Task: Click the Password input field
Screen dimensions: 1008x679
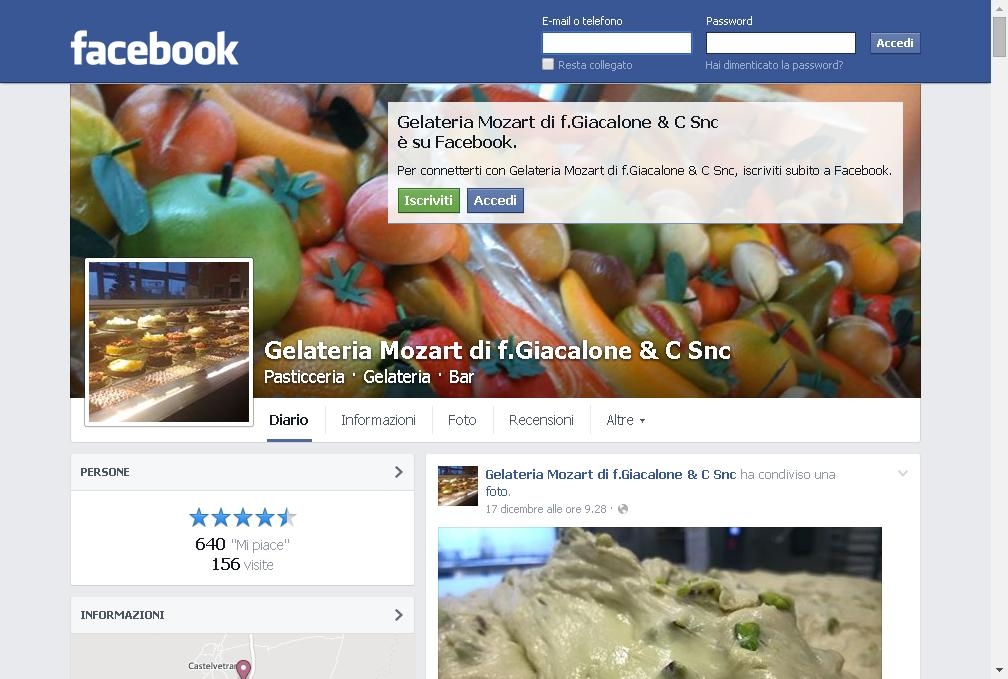Action: coord(780,43)
